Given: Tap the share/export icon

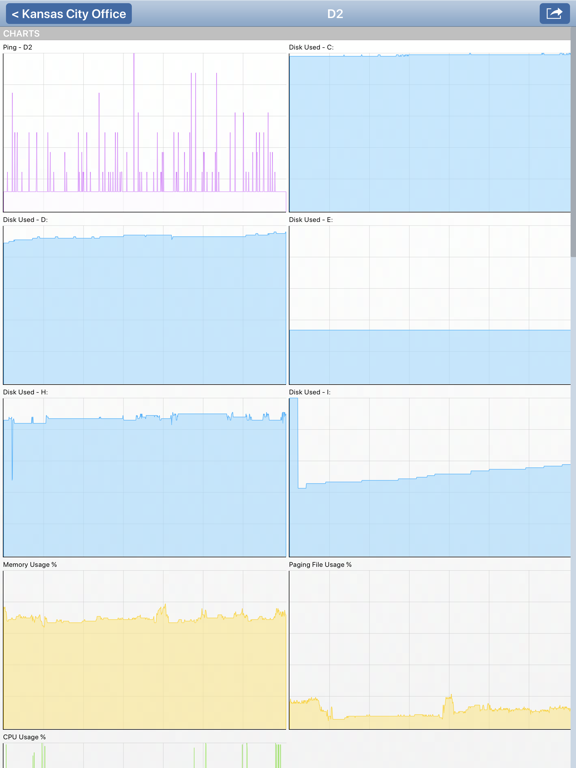Looking at the screenshot, I should click(554, 14).
